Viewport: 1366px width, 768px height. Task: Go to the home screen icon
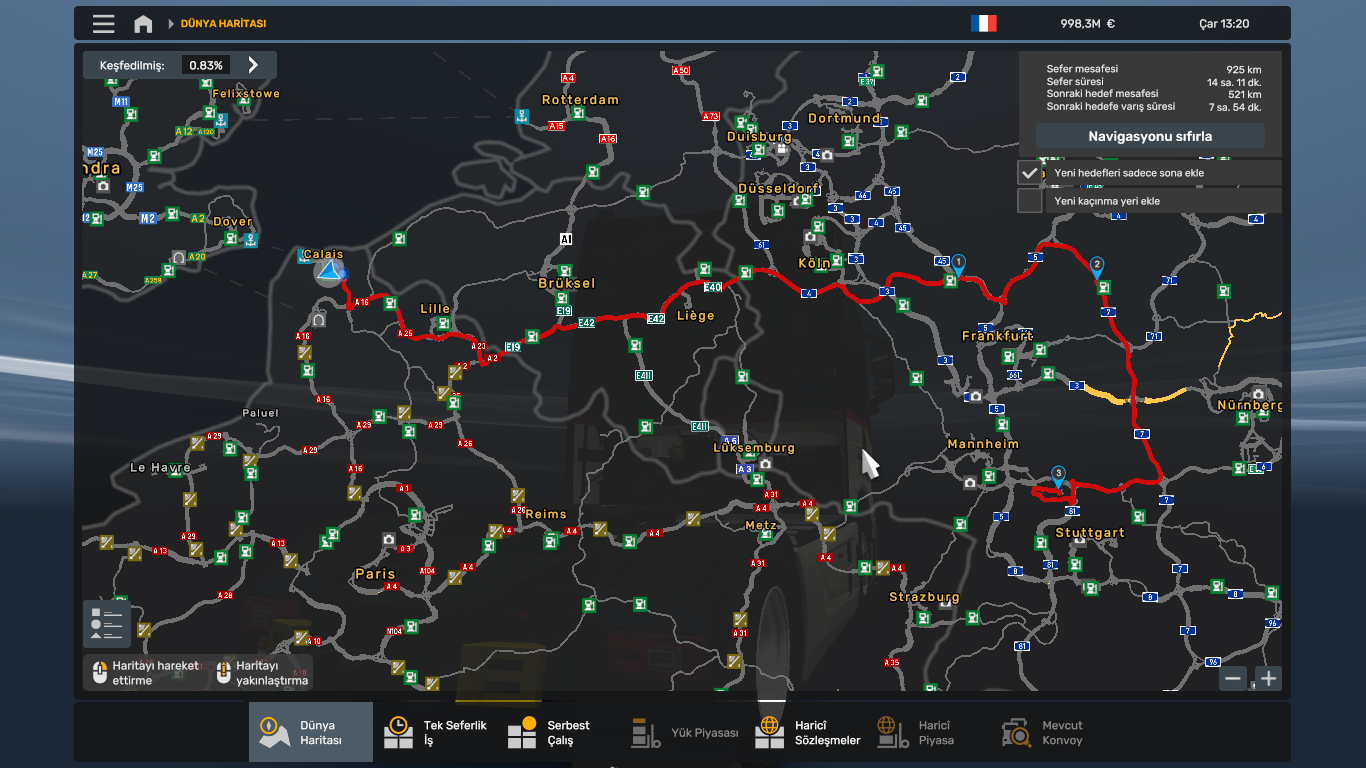tap(144, 23)
